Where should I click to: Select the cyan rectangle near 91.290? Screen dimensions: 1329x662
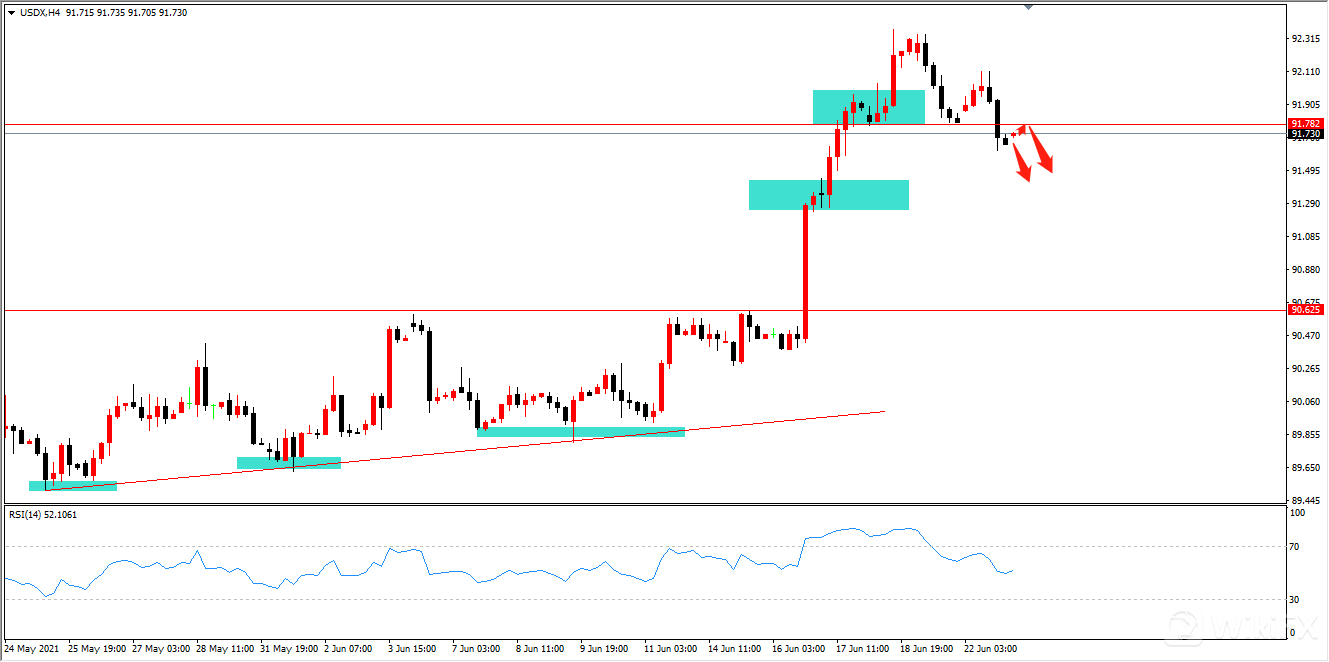click(x=828, y=195)
